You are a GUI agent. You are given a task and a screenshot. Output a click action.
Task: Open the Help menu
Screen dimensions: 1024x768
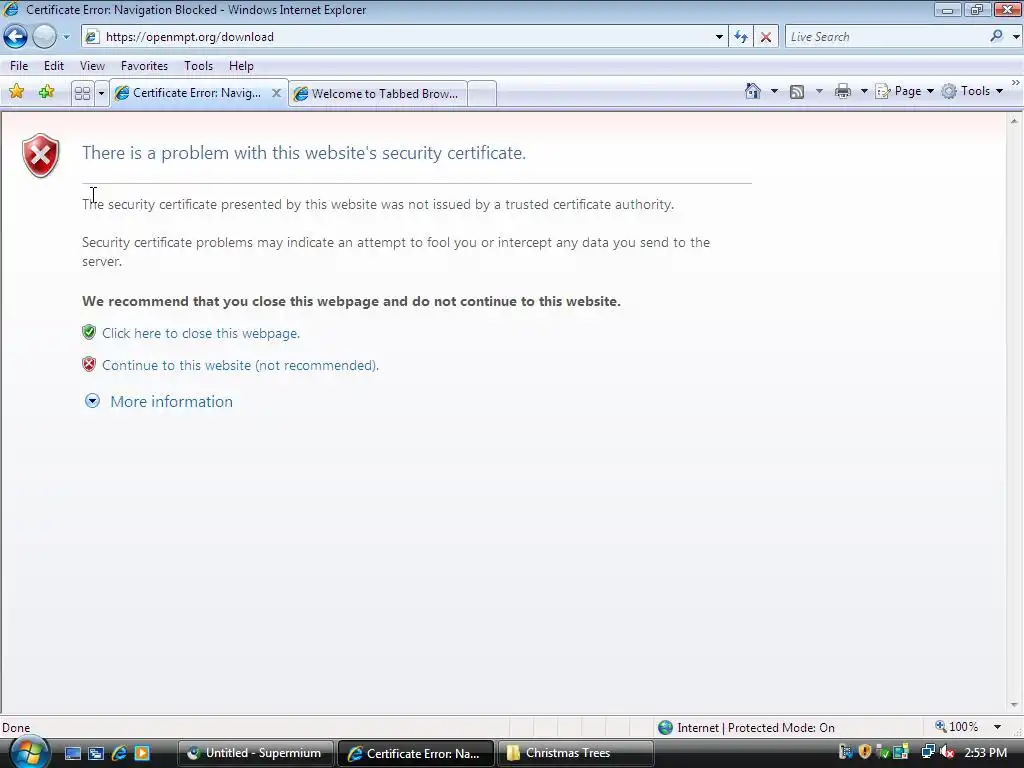pos(241,66)
